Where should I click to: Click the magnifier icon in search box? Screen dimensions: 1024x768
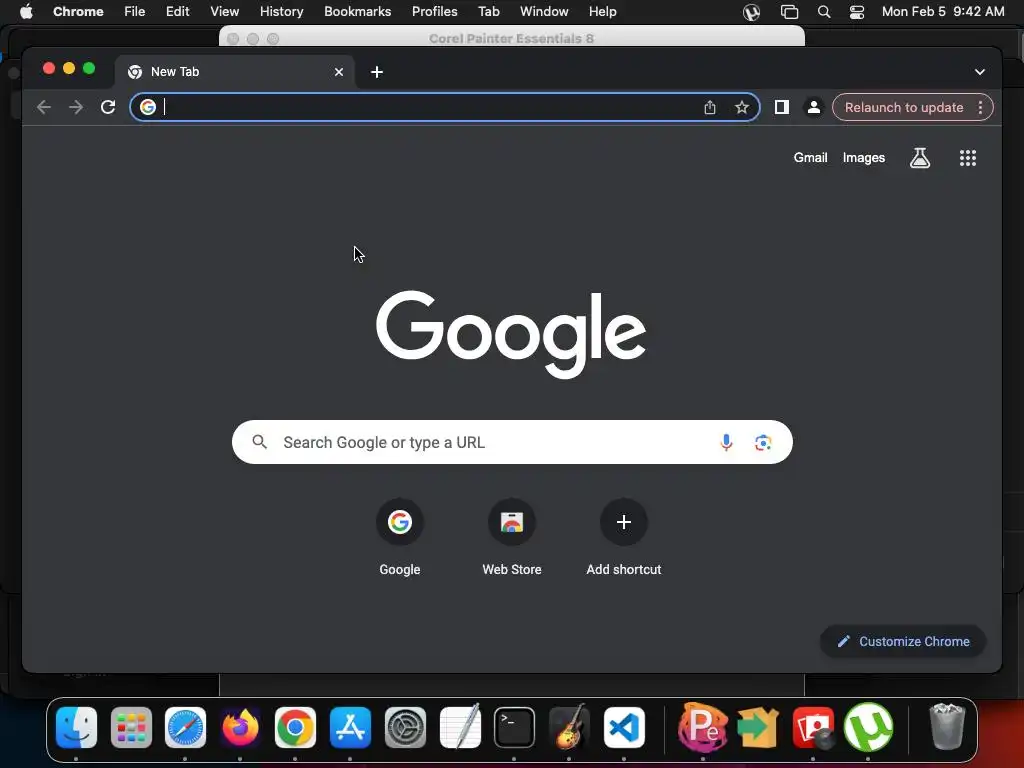(259, 442)
